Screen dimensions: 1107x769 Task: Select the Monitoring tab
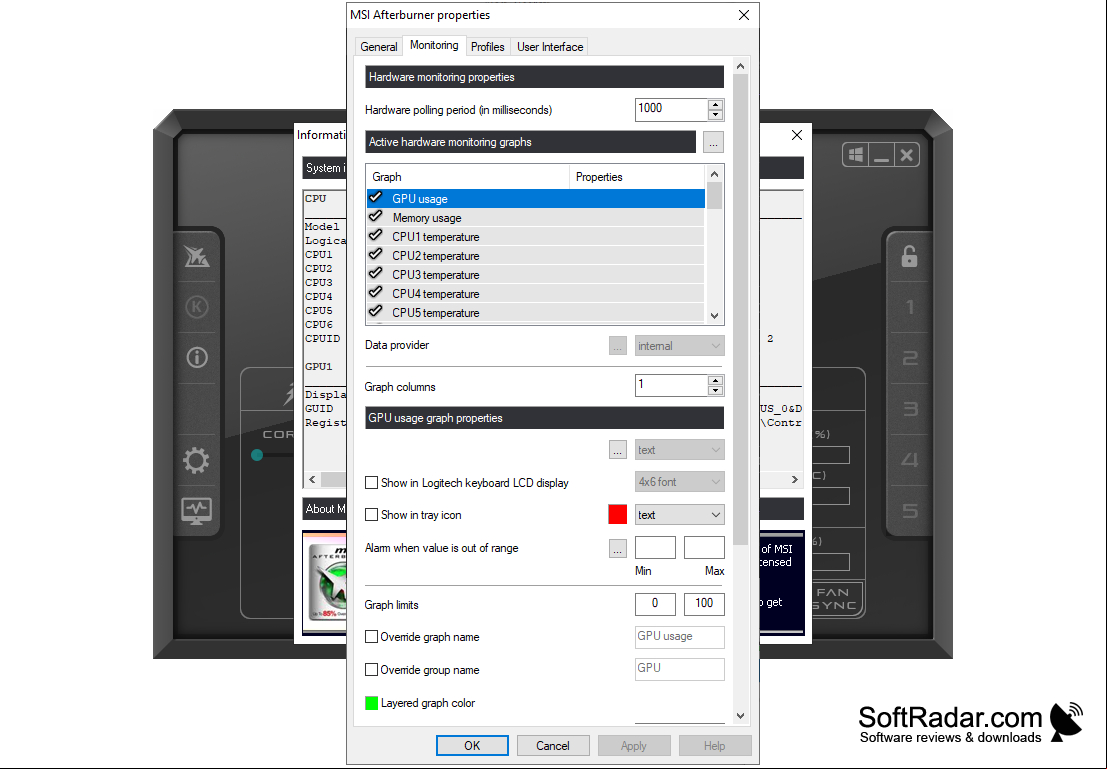433,45
